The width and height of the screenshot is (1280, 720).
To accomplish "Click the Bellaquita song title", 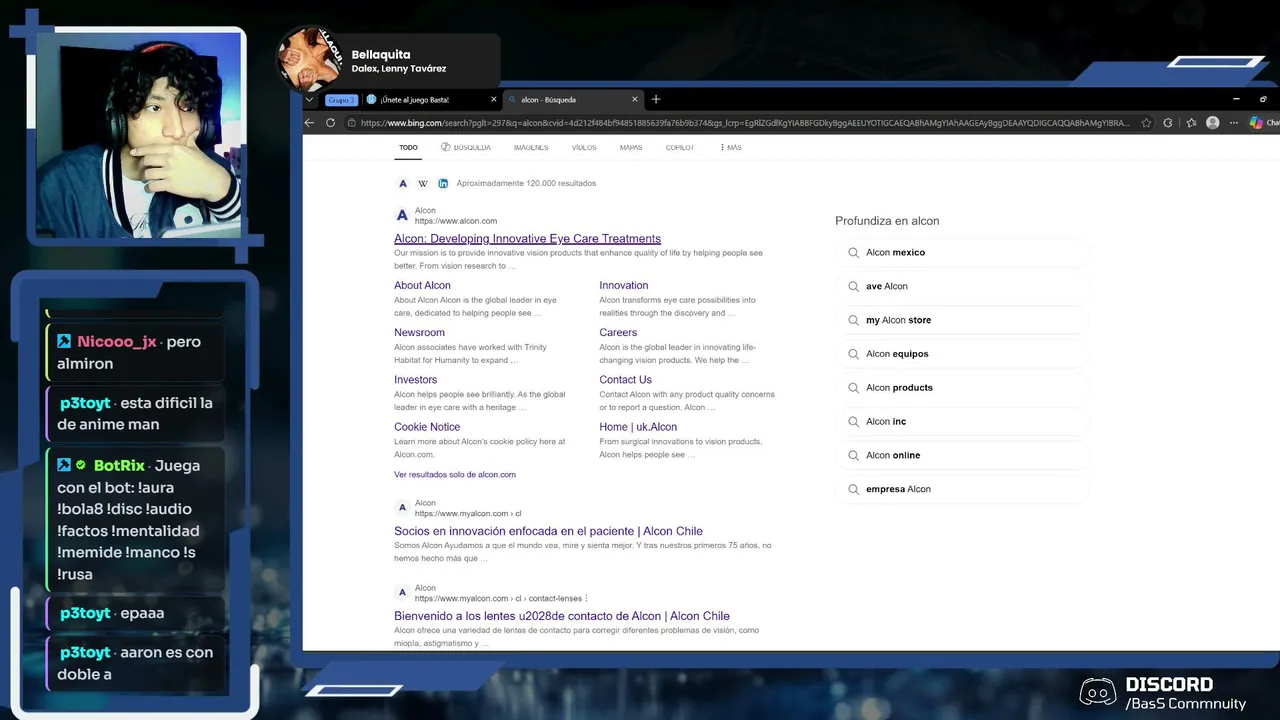I will [x=381, y=54].
